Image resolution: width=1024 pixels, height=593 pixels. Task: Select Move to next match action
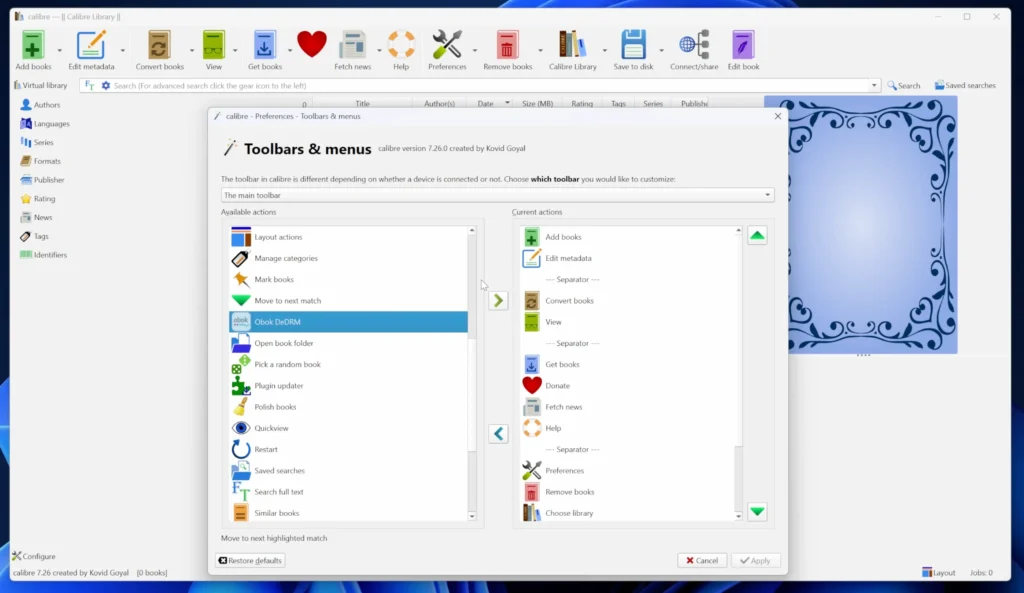(349, 300)
